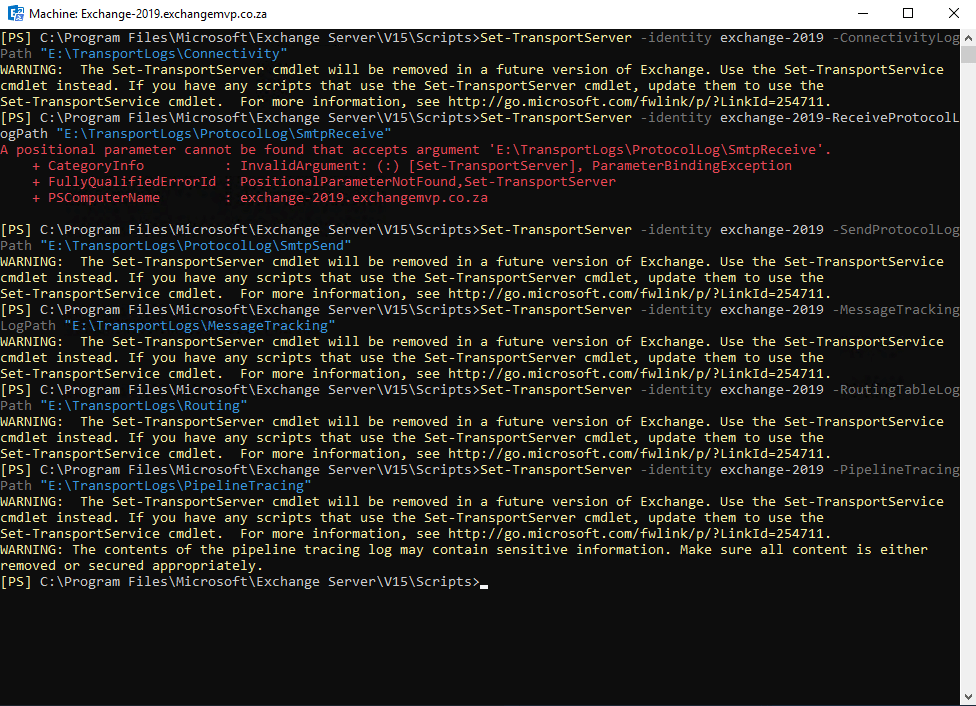Close the Exchange-2019 shell window
The image size is (976, 706).
pyautogui.click(x=954, y=13)
